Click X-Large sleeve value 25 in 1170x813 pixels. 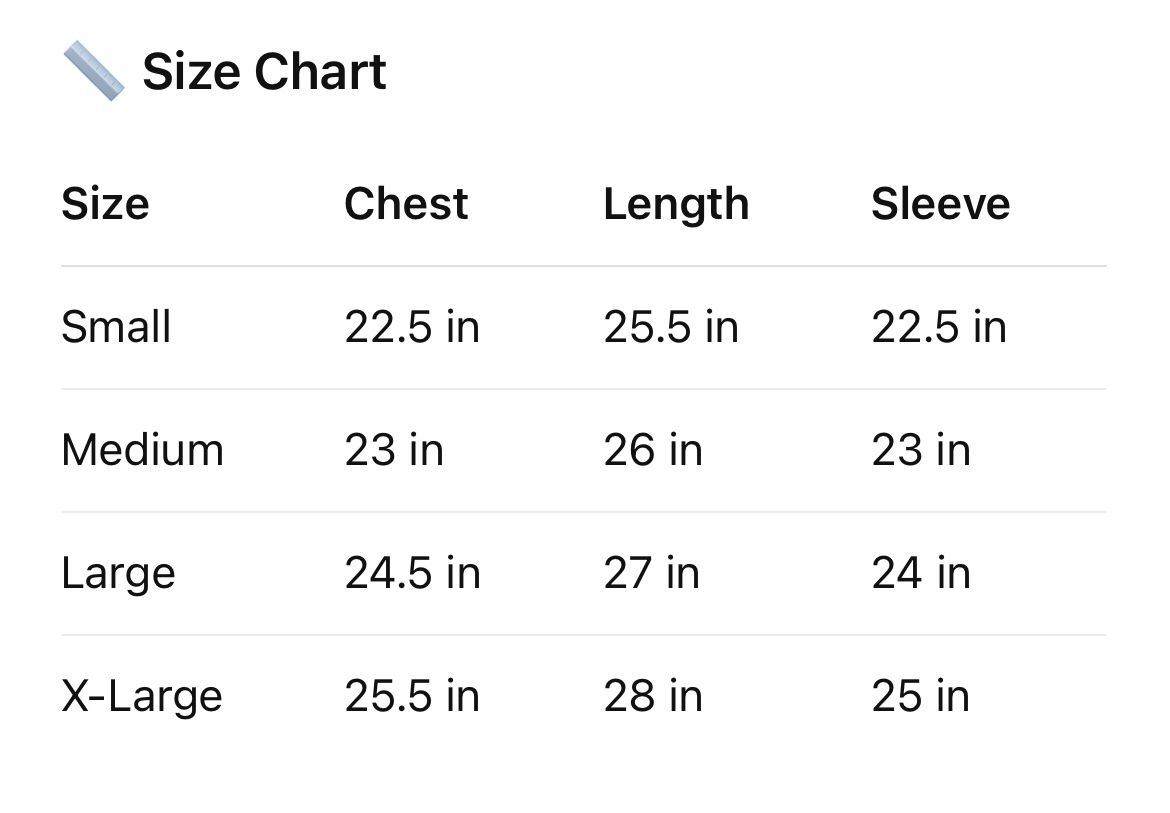pos(921,696)
